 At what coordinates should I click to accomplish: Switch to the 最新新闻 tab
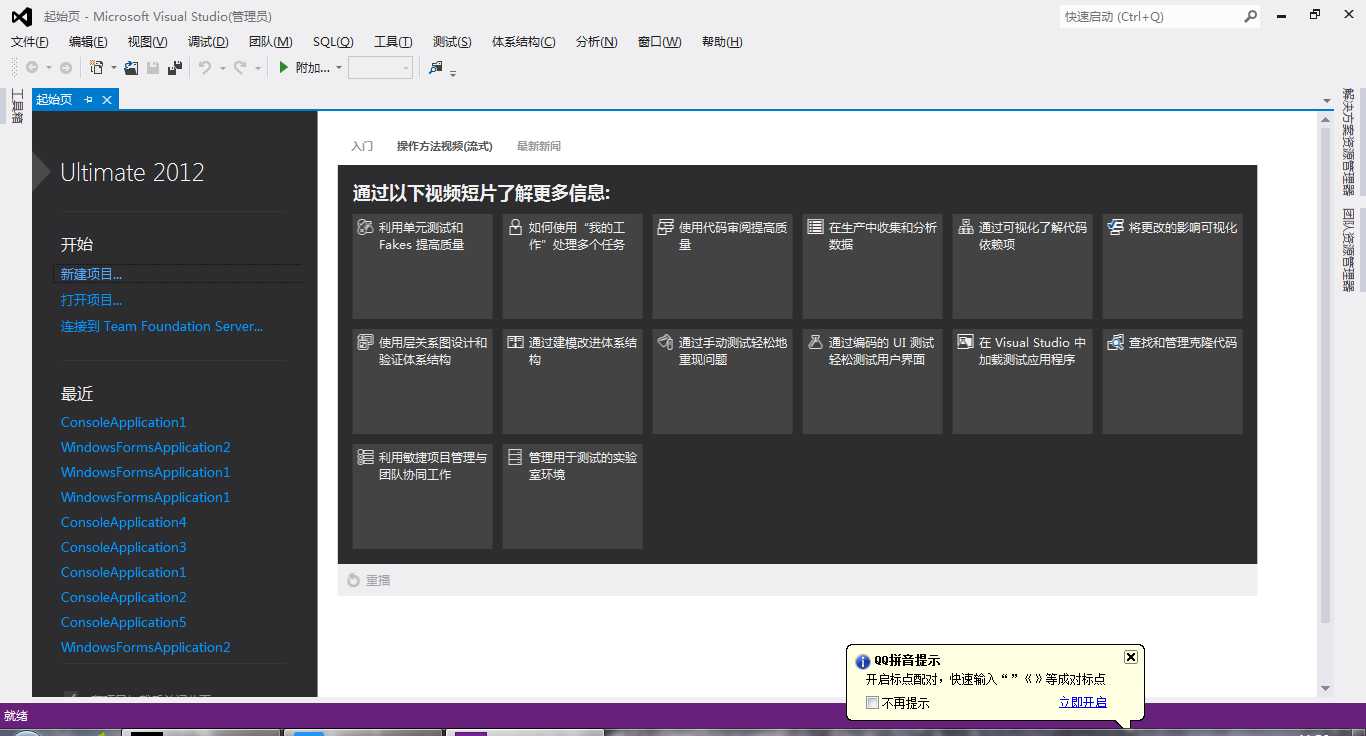(x=539, y=146)
